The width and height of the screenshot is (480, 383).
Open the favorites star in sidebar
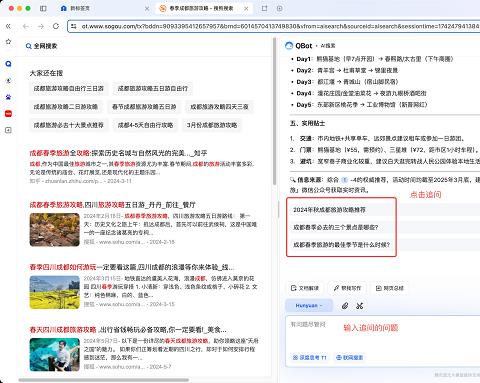tap(8, 42)
